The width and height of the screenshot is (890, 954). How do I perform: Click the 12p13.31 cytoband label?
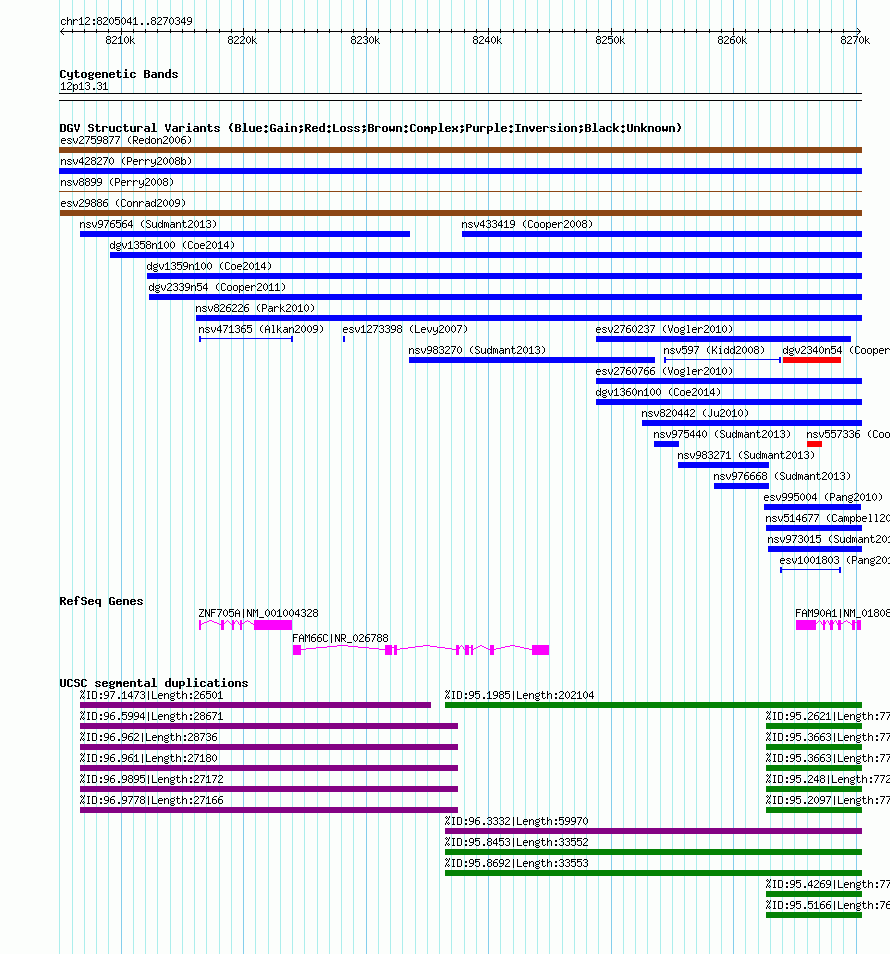coord(84,86)
